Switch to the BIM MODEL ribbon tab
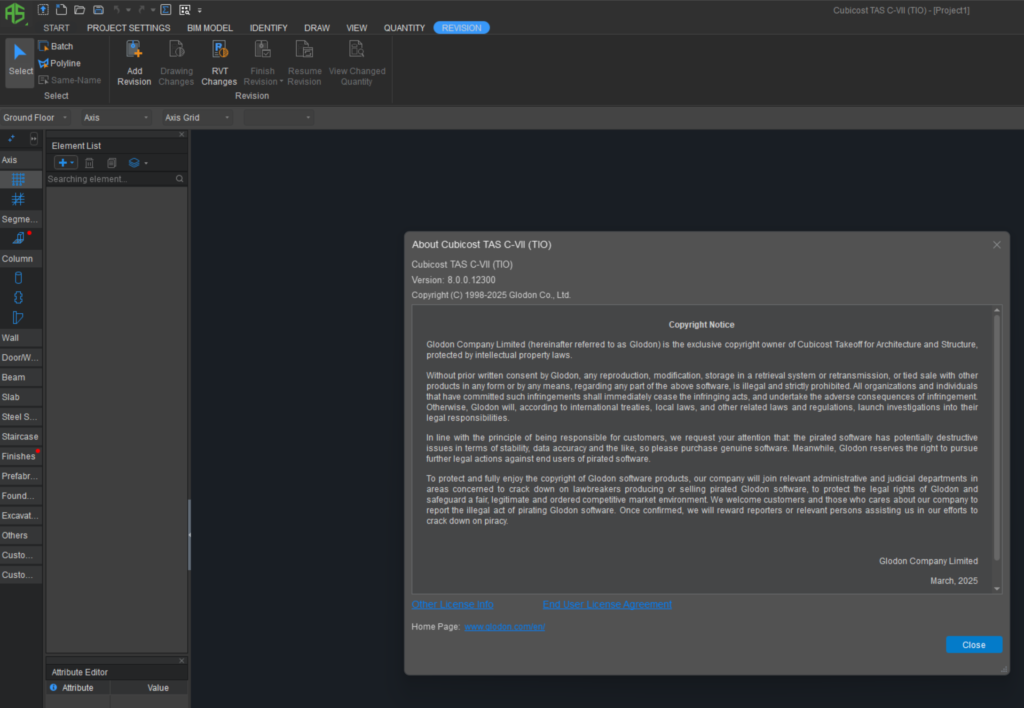The image size is (1024, 708). 210,28
